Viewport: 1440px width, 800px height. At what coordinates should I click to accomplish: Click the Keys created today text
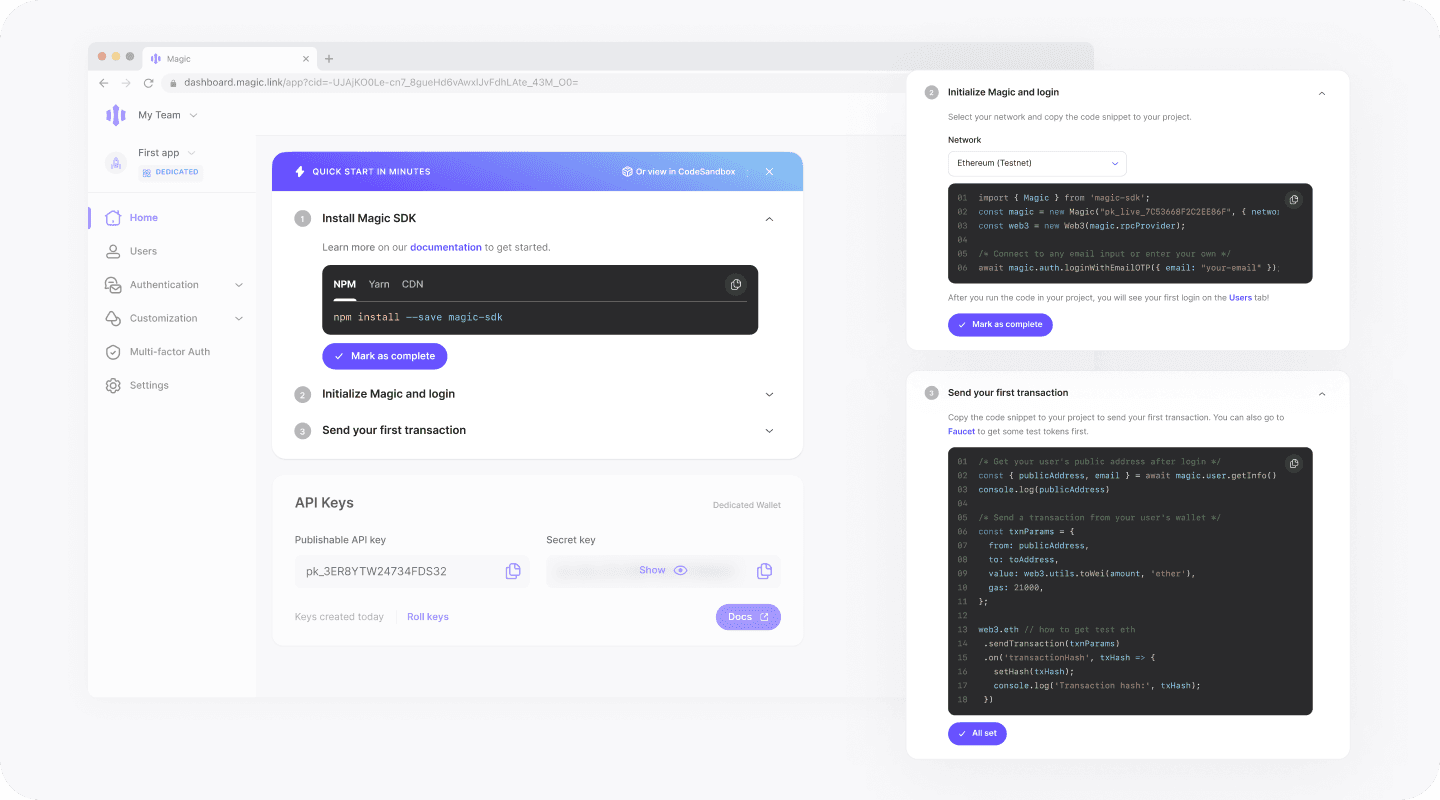[339, 617]
